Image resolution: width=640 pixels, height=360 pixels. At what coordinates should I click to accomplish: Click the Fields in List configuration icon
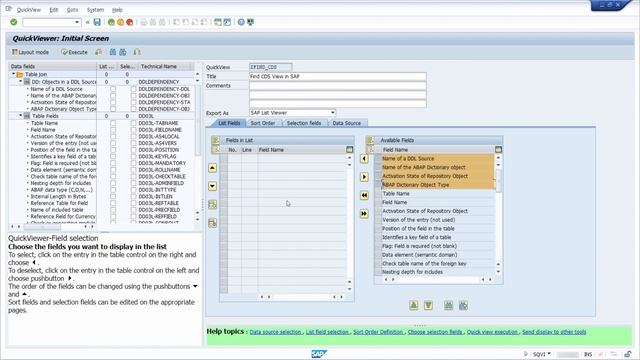[x=349, y=150]
